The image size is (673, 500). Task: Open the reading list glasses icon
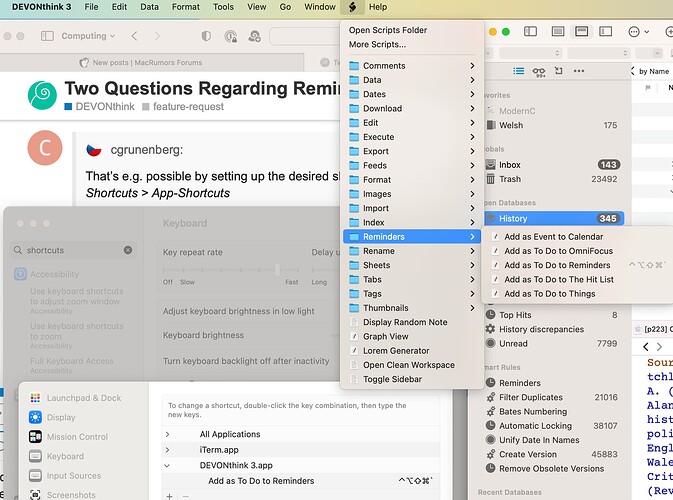click(539, 71)
